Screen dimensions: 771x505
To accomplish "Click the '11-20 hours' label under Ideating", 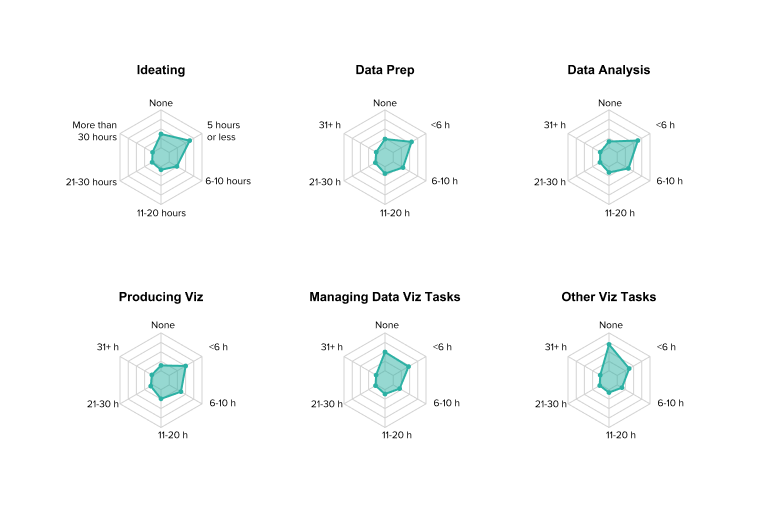I will (x=161, y=213).
